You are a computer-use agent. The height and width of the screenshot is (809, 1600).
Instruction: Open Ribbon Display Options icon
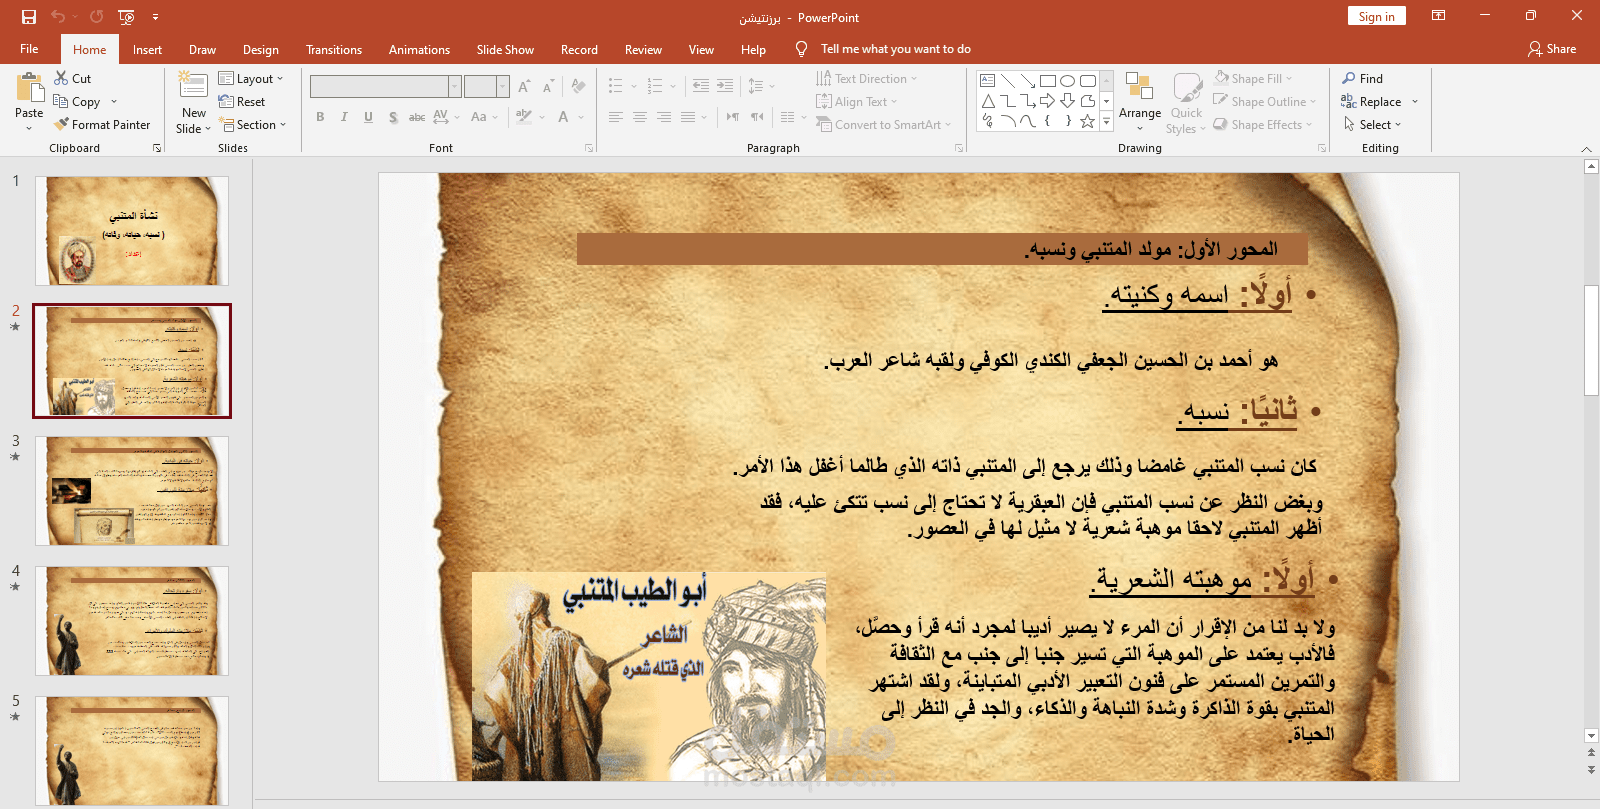click(1438, 16)
